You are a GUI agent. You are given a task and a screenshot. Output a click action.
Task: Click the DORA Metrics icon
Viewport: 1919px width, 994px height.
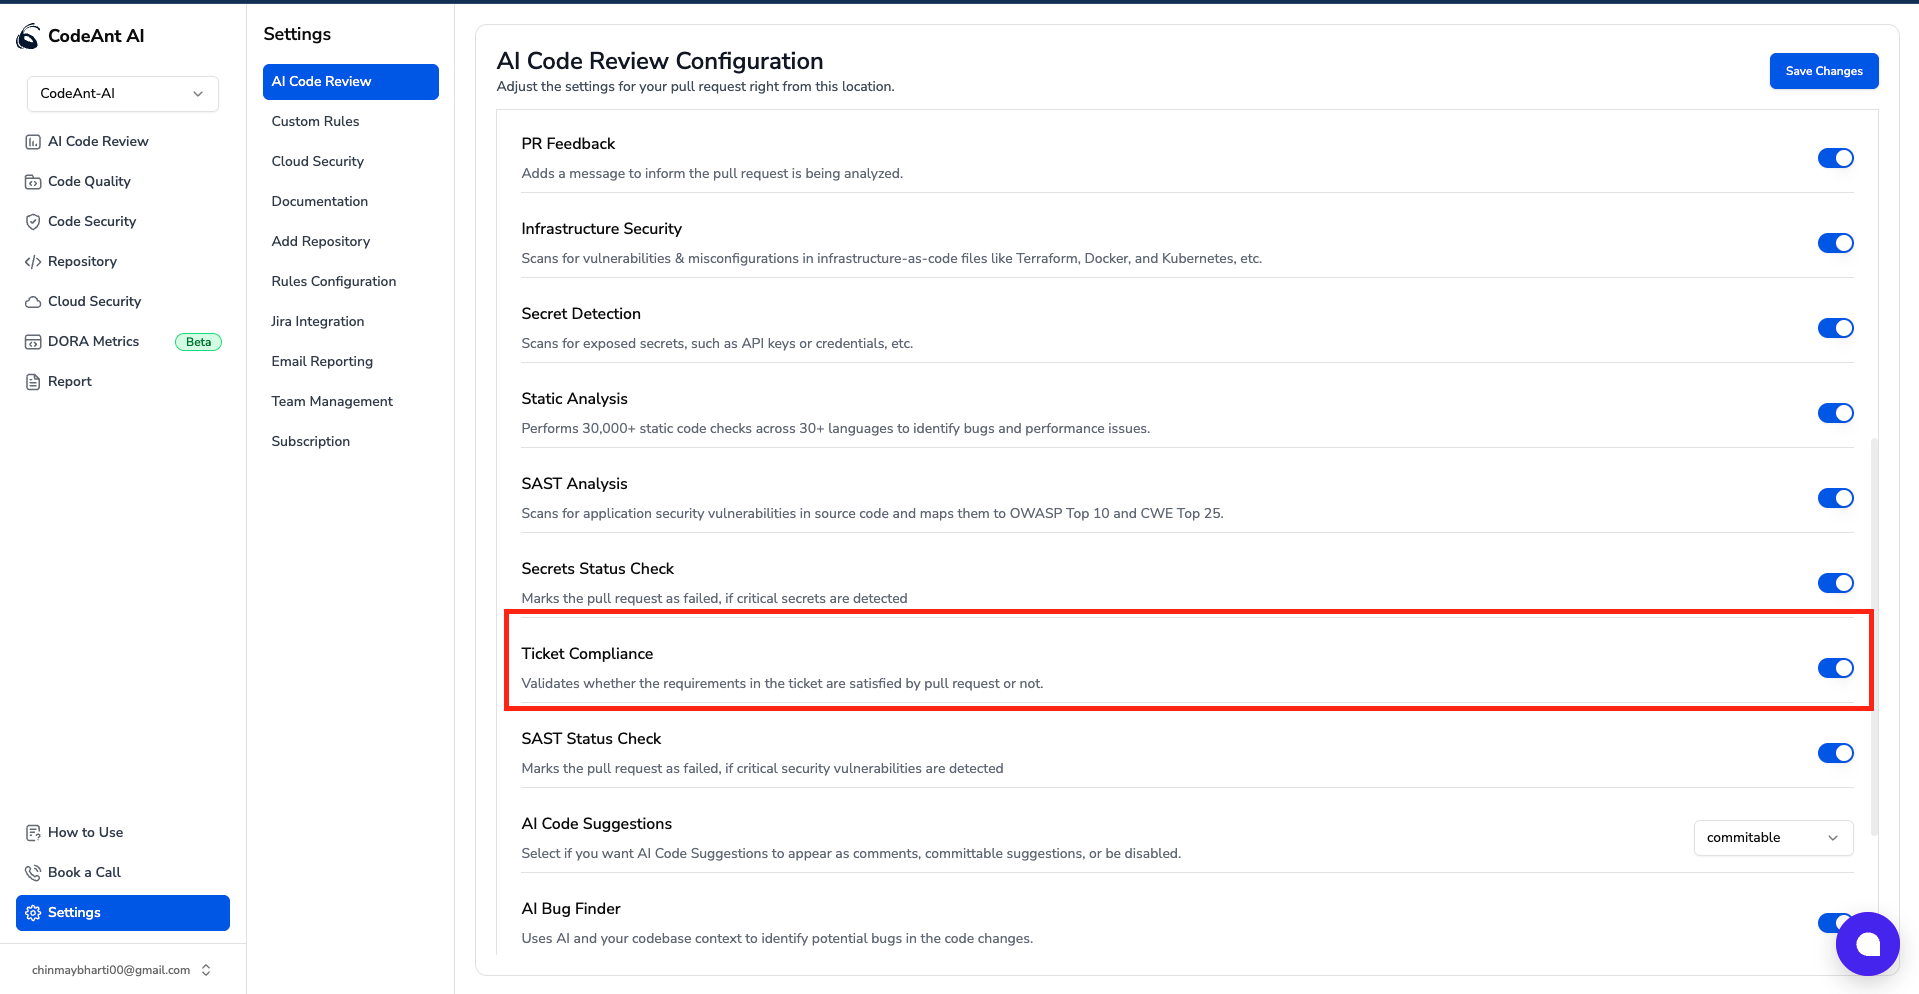pos(33,342)
